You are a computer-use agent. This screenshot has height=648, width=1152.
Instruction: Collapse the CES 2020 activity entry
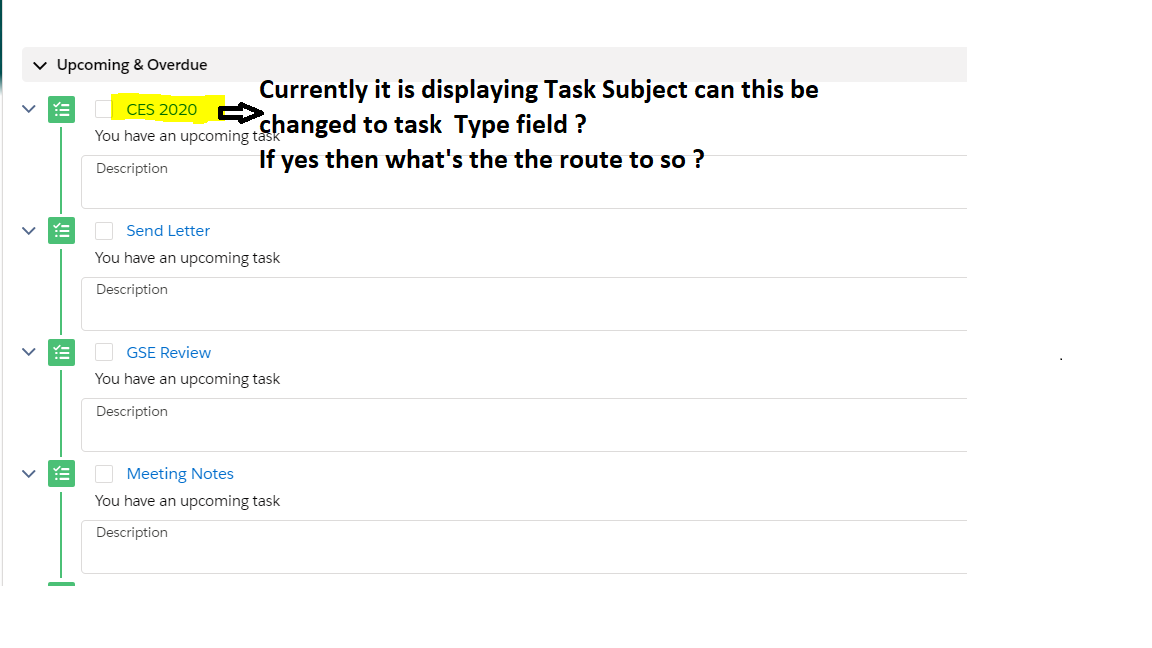(x=28, y=109)
